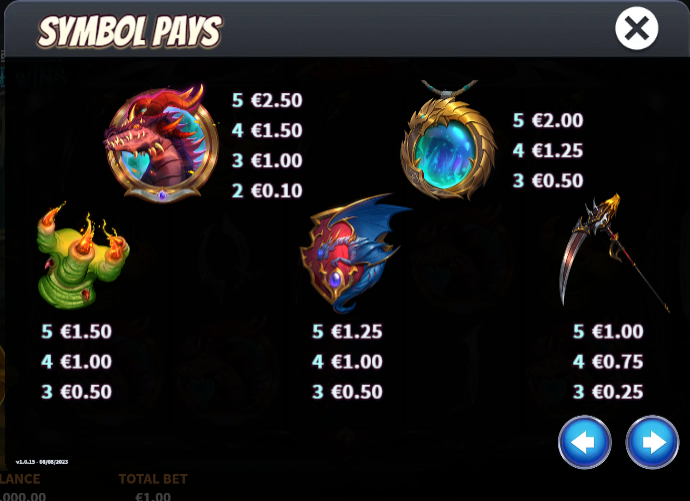
Task: Click the red dragon 2x €0.10 payout
Action: click(267, 191)
